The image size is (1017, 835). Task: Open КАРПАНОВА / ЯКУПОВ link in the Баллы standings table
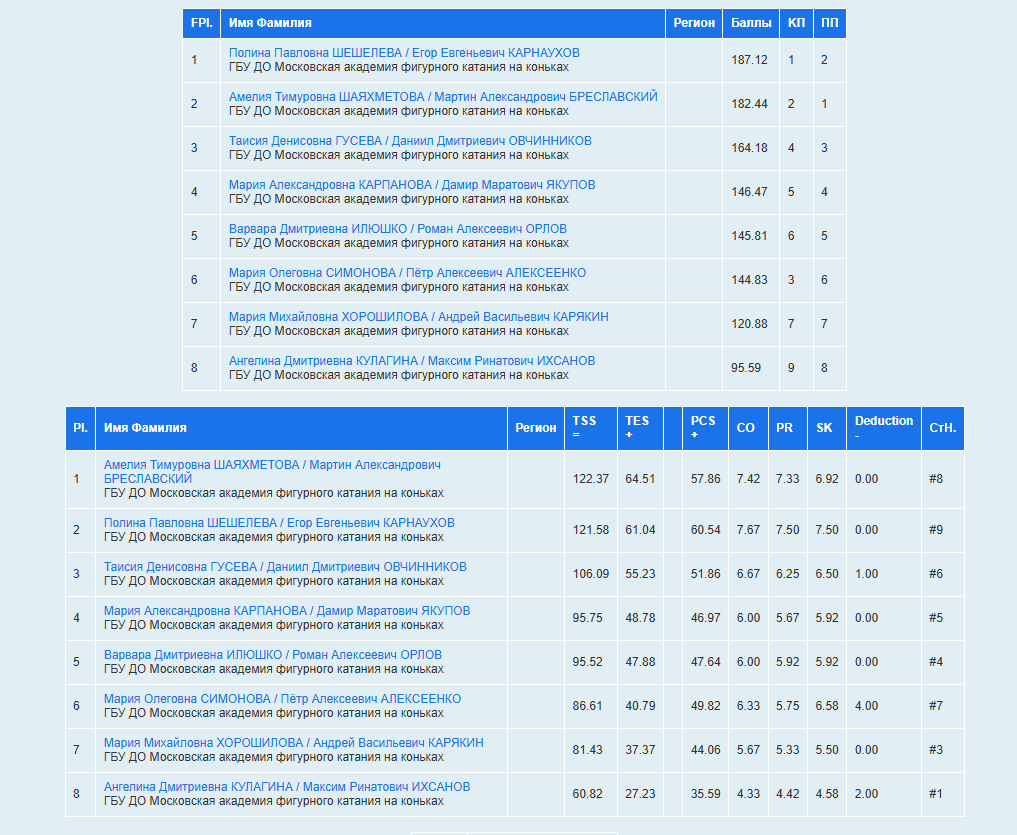[412, 185]
